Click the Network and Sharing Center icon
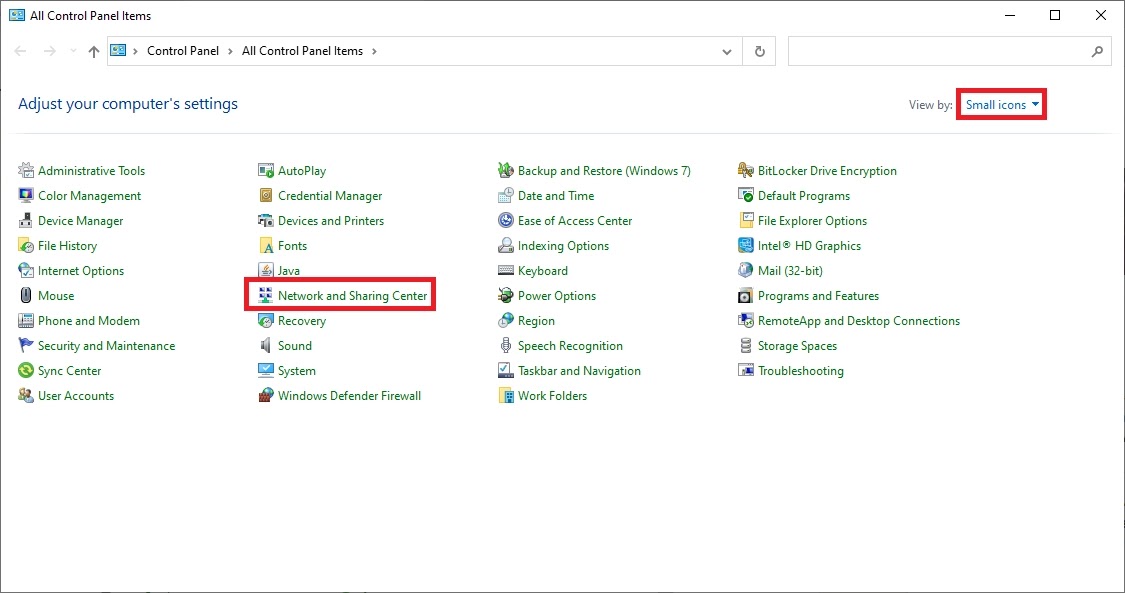Viewport: 1125px width, 593px height. (x=266, y=295)
